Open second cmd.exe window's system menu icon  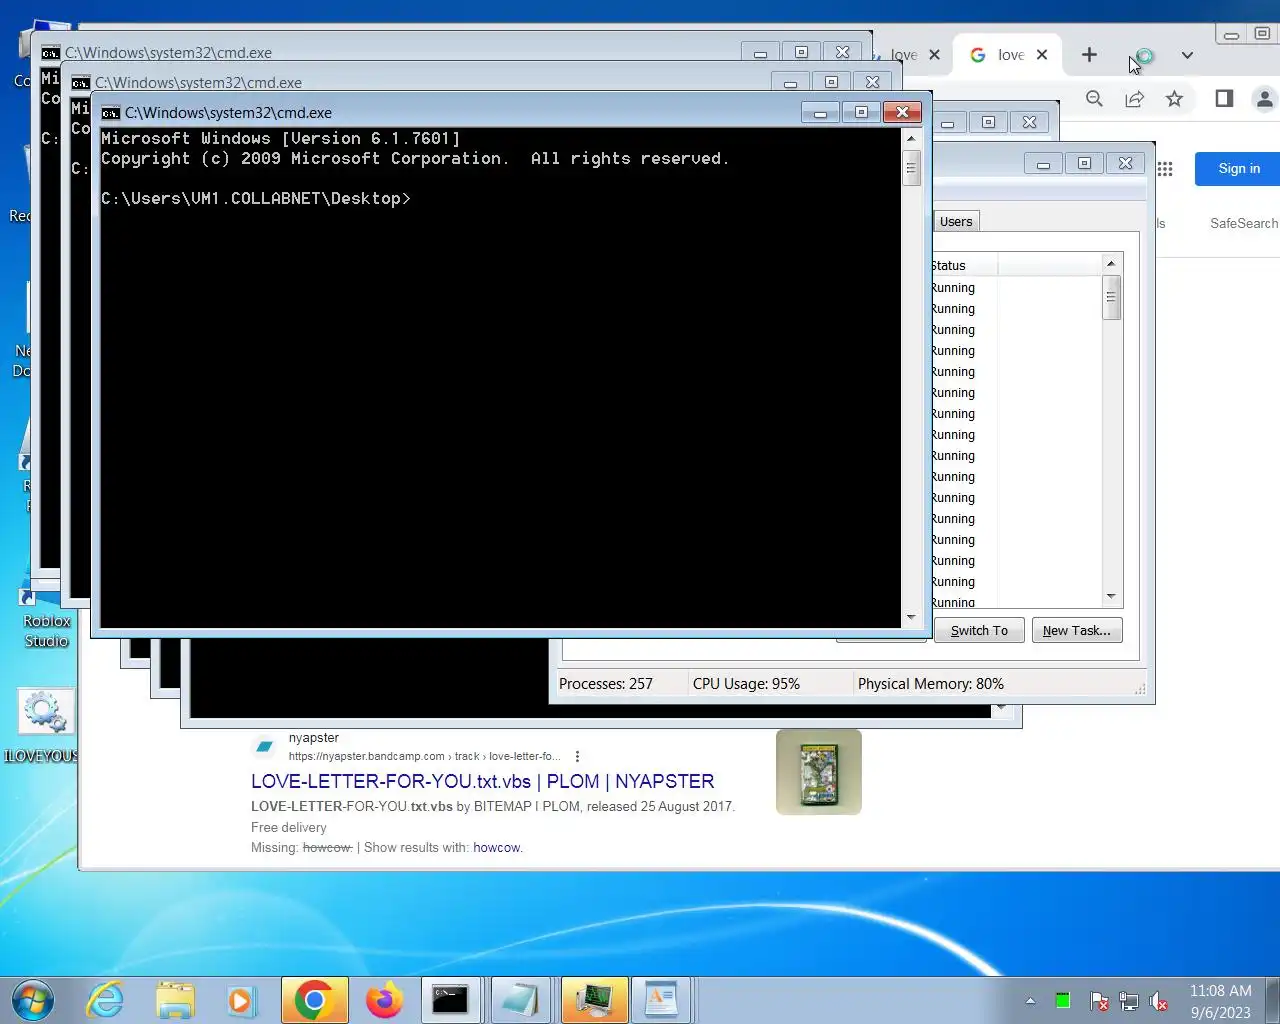80,83
